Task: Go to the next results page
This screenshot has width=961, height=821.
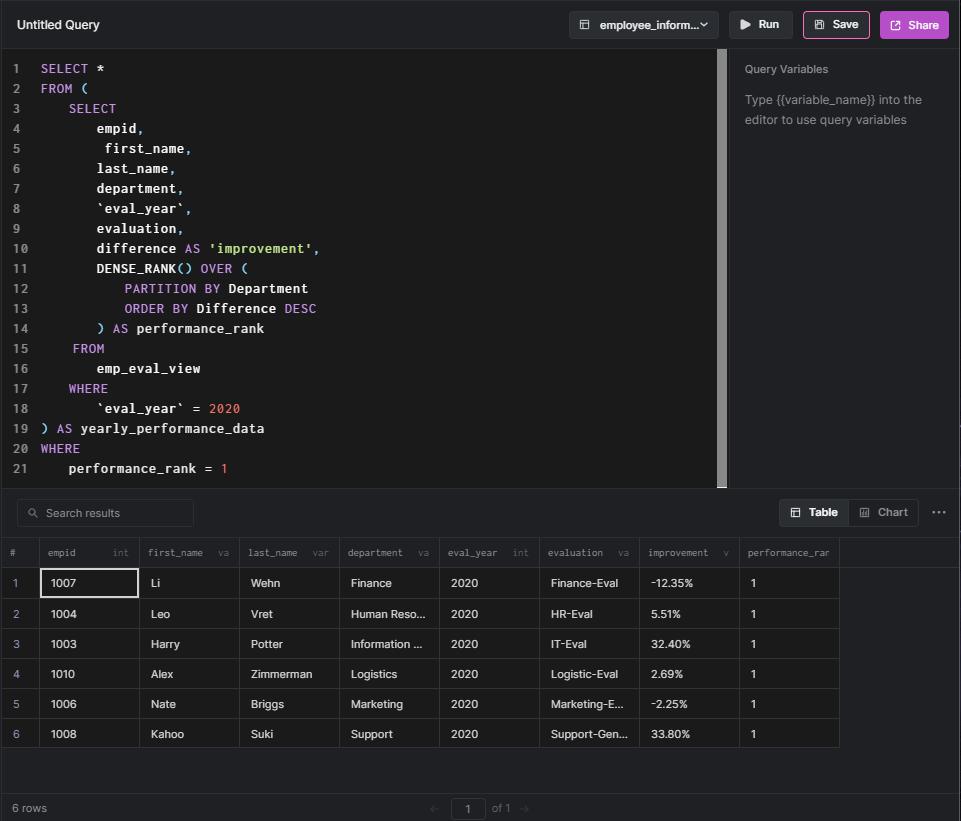Action: point(525,809)
